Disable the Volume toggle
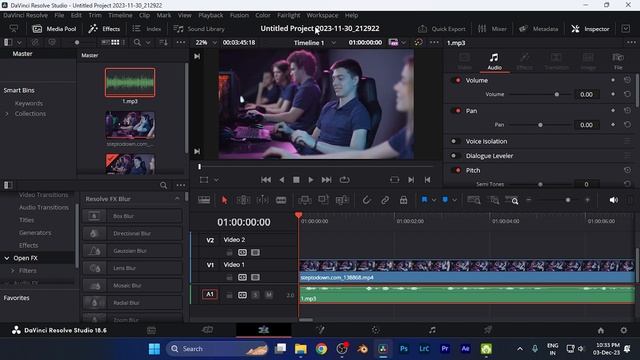The height and width of the screenshot is (360, 640). pos(457,80)
